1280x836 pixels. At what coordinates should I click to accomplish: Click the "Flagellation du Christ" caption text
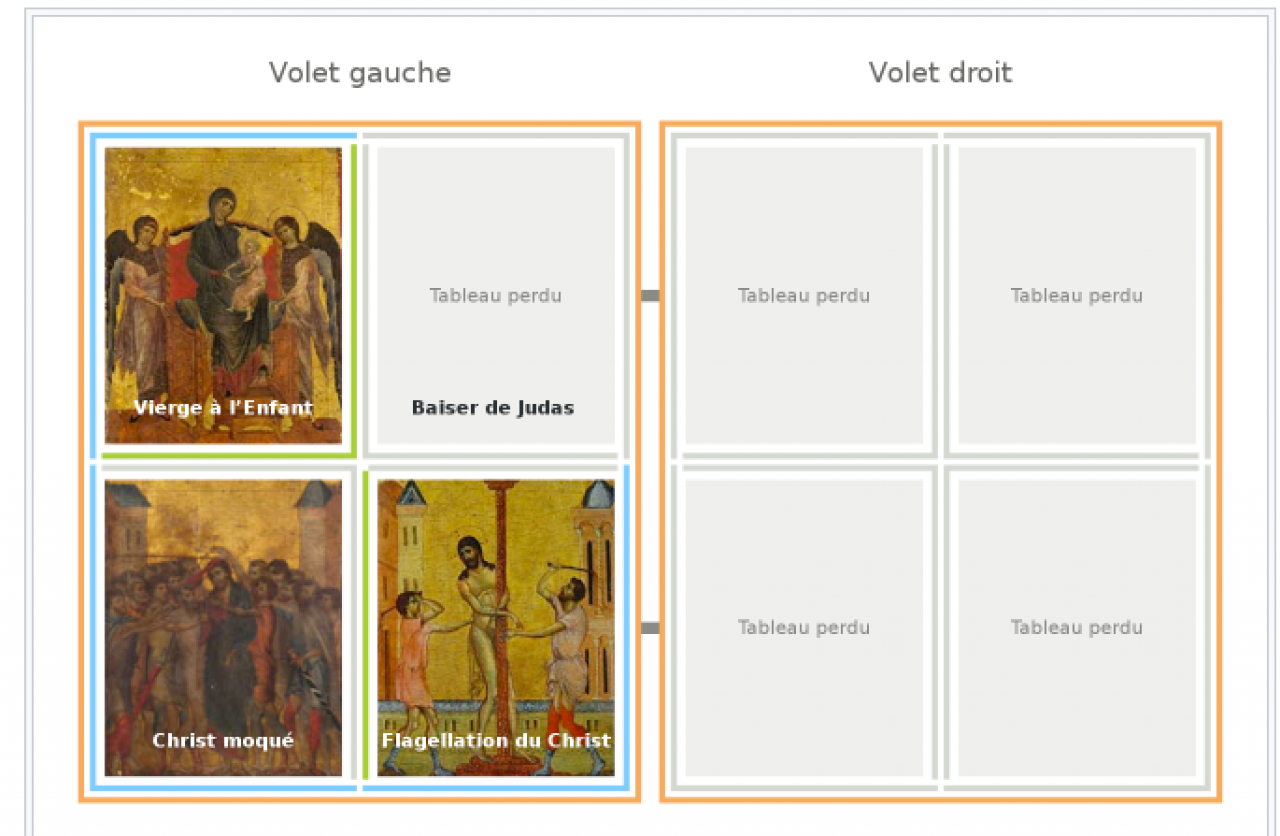496,741
